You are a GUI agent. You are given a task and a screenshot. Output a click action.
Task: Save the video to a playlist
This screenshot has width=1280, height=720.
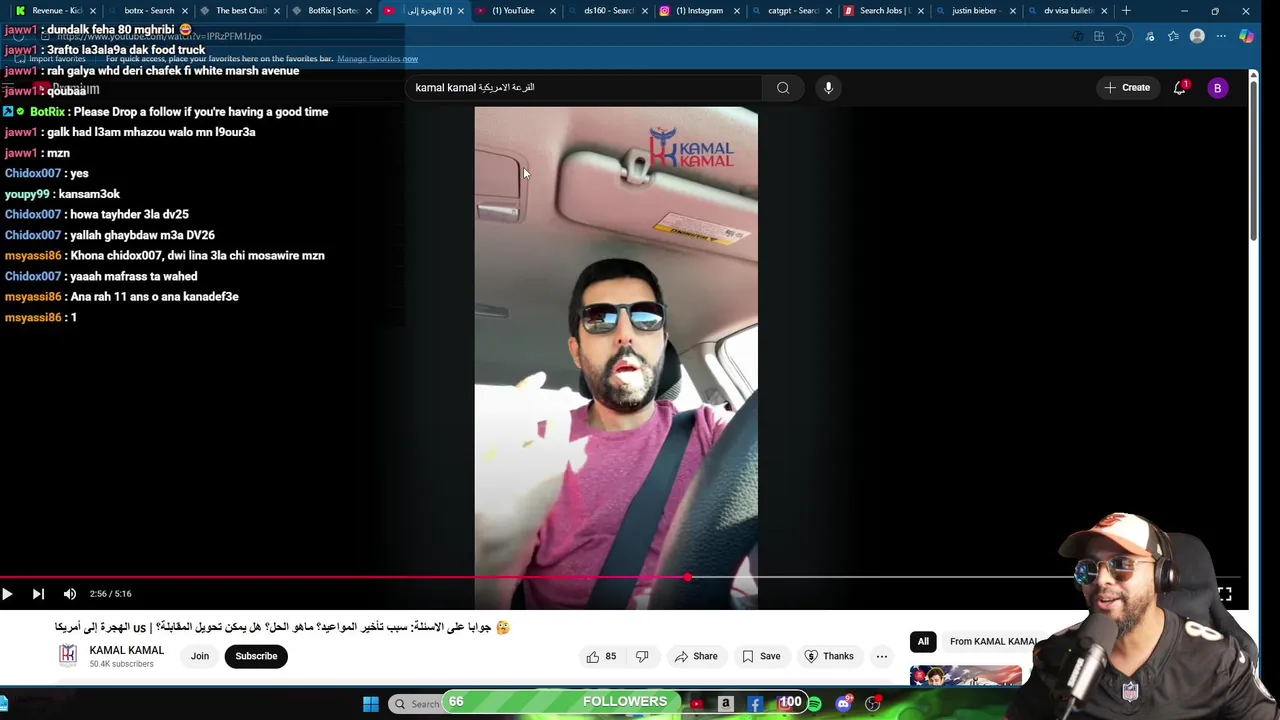coord(761,656)
